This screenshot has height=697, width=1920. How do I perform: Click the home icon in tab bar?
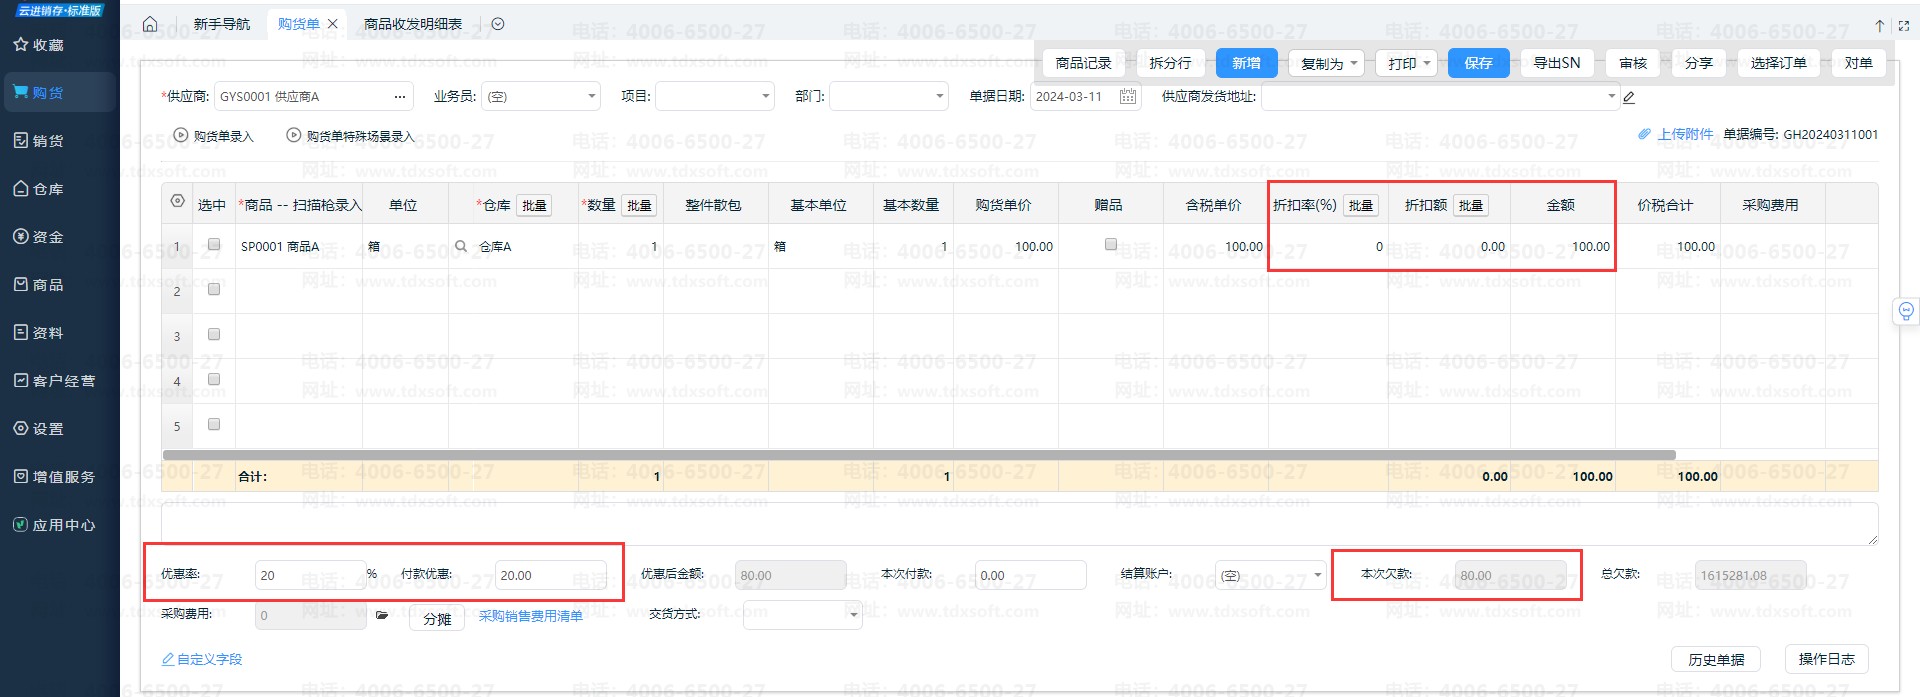150,24
